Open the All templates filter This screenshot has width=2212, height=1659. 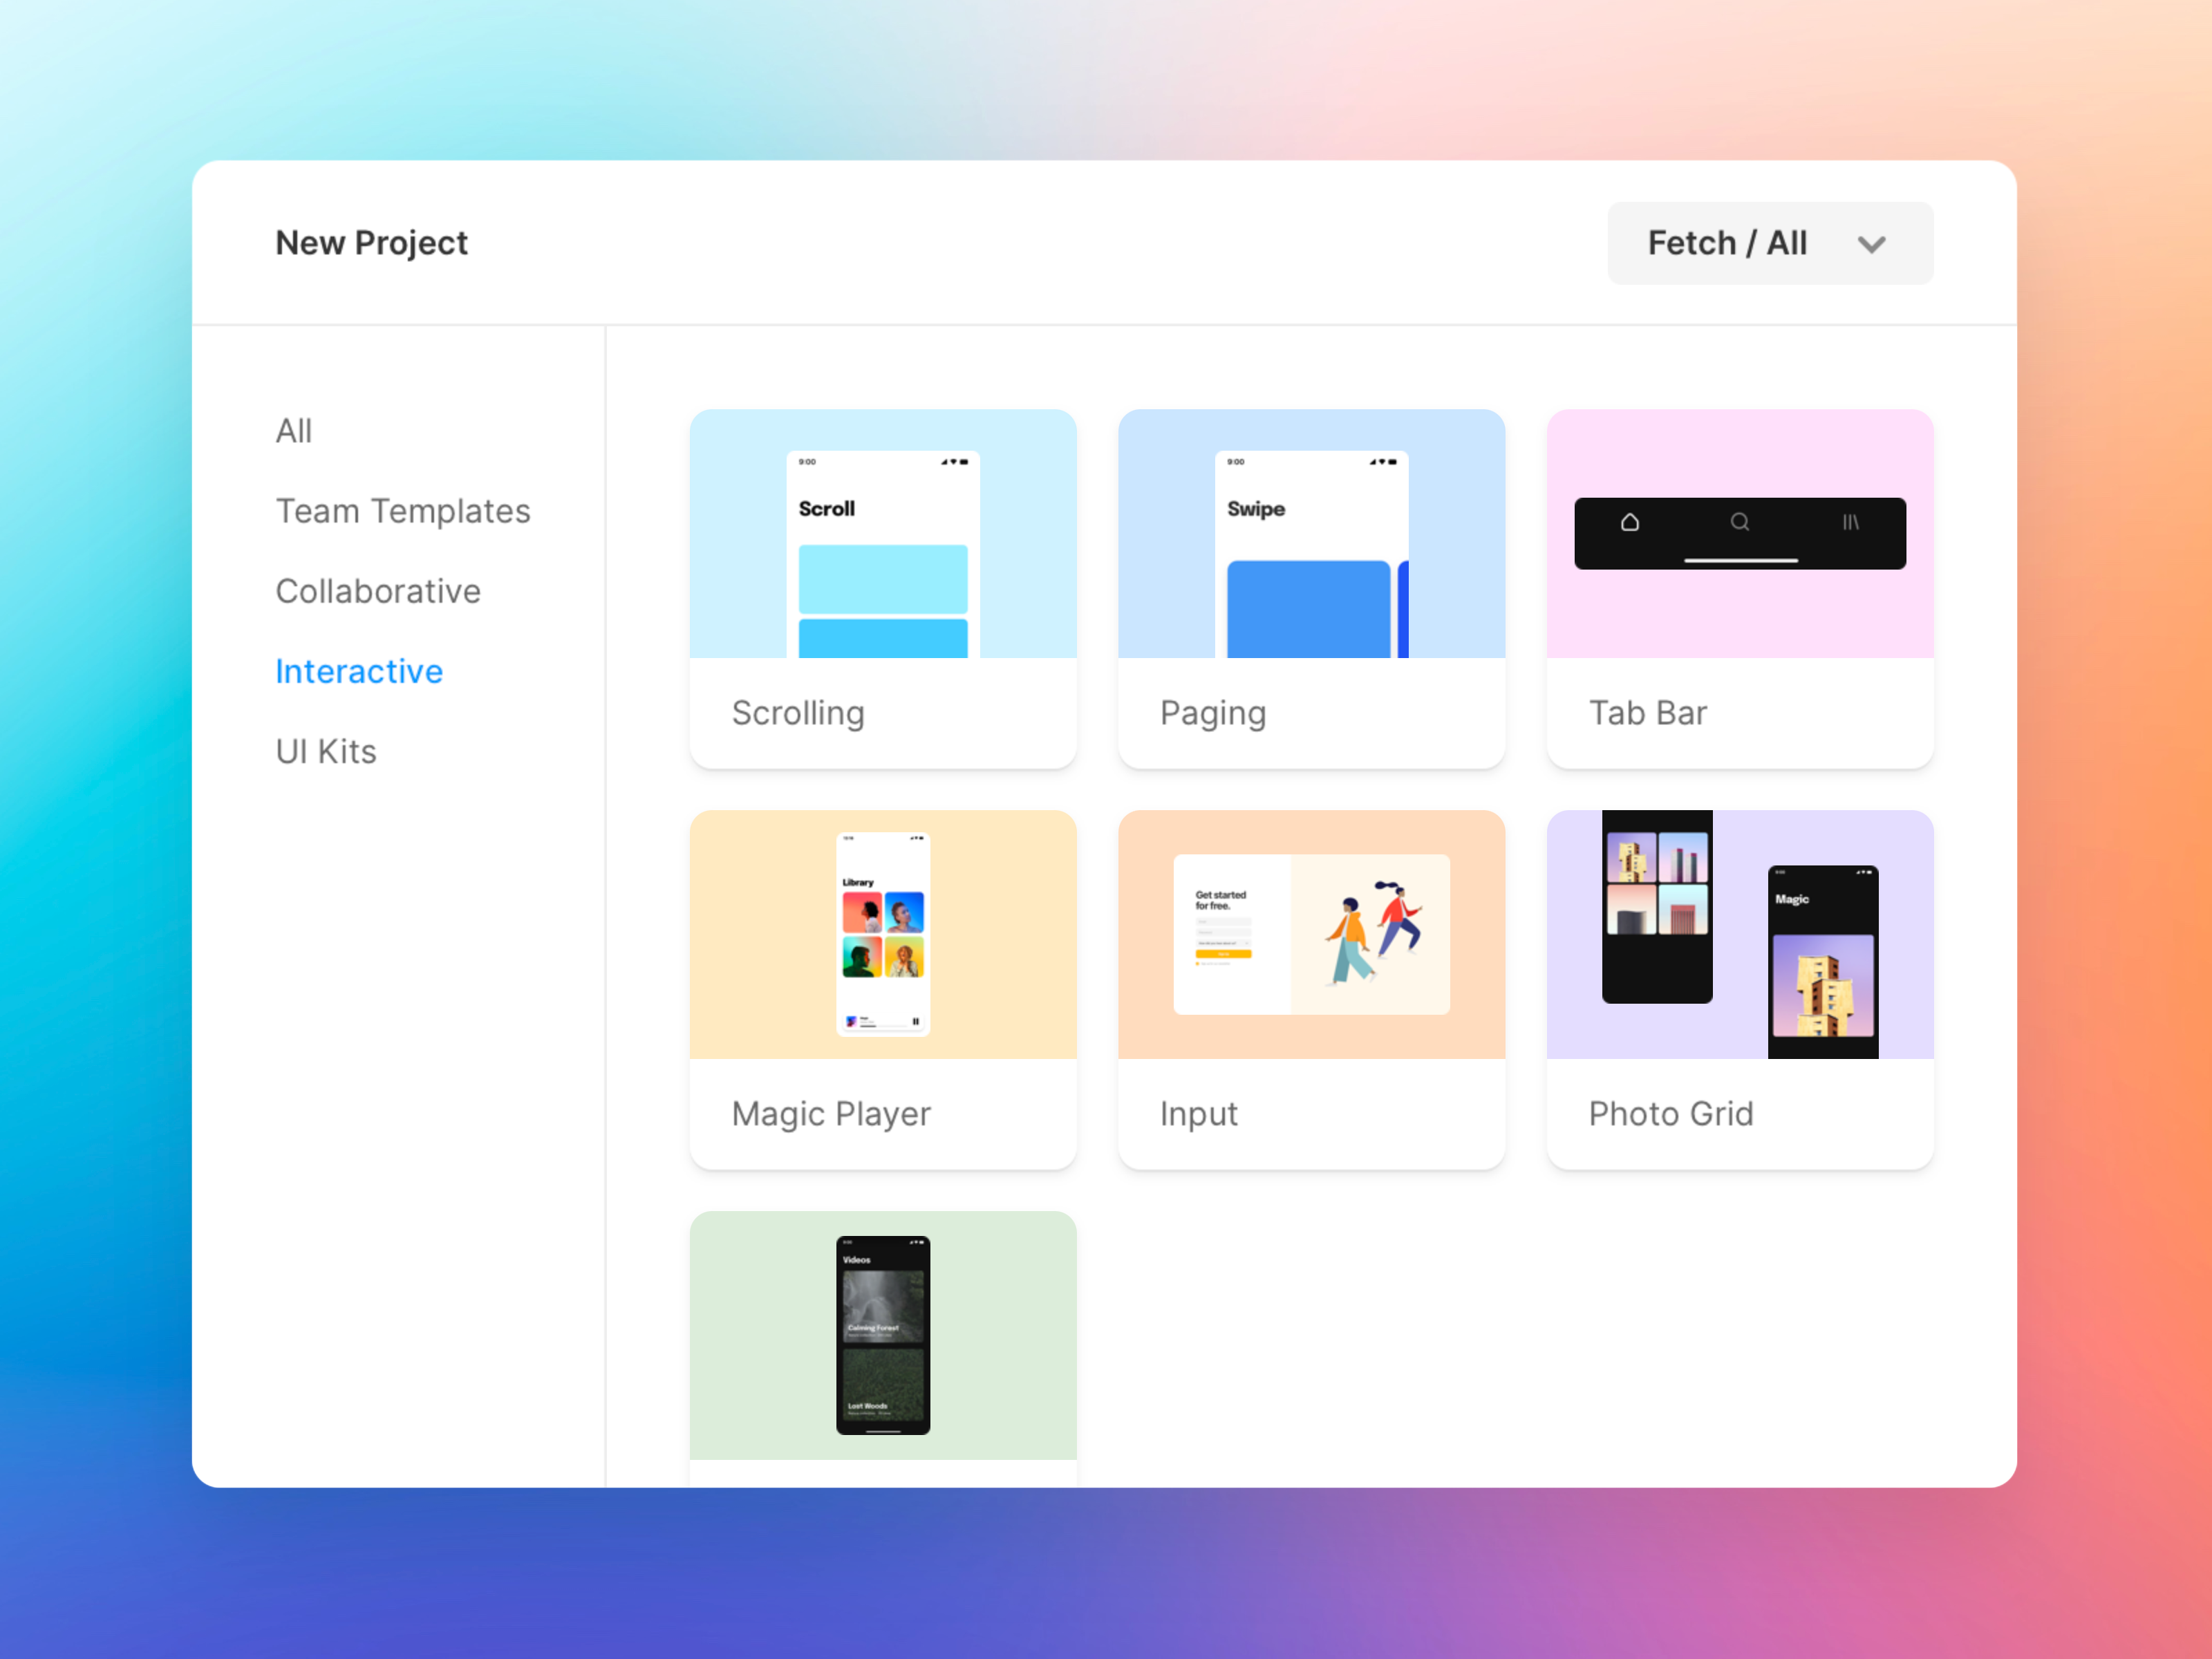[293, 431]
